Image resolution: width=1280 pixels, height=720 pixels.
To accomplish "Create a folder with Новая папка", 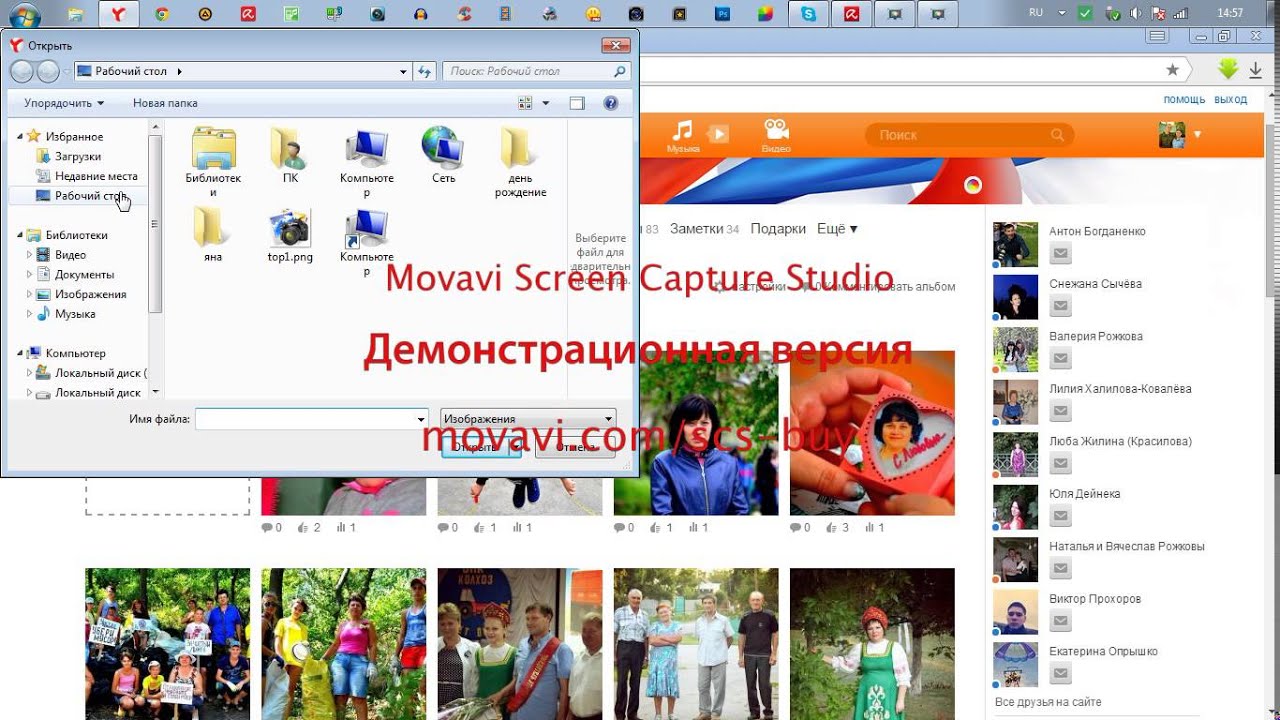I will tap(165, 103).
